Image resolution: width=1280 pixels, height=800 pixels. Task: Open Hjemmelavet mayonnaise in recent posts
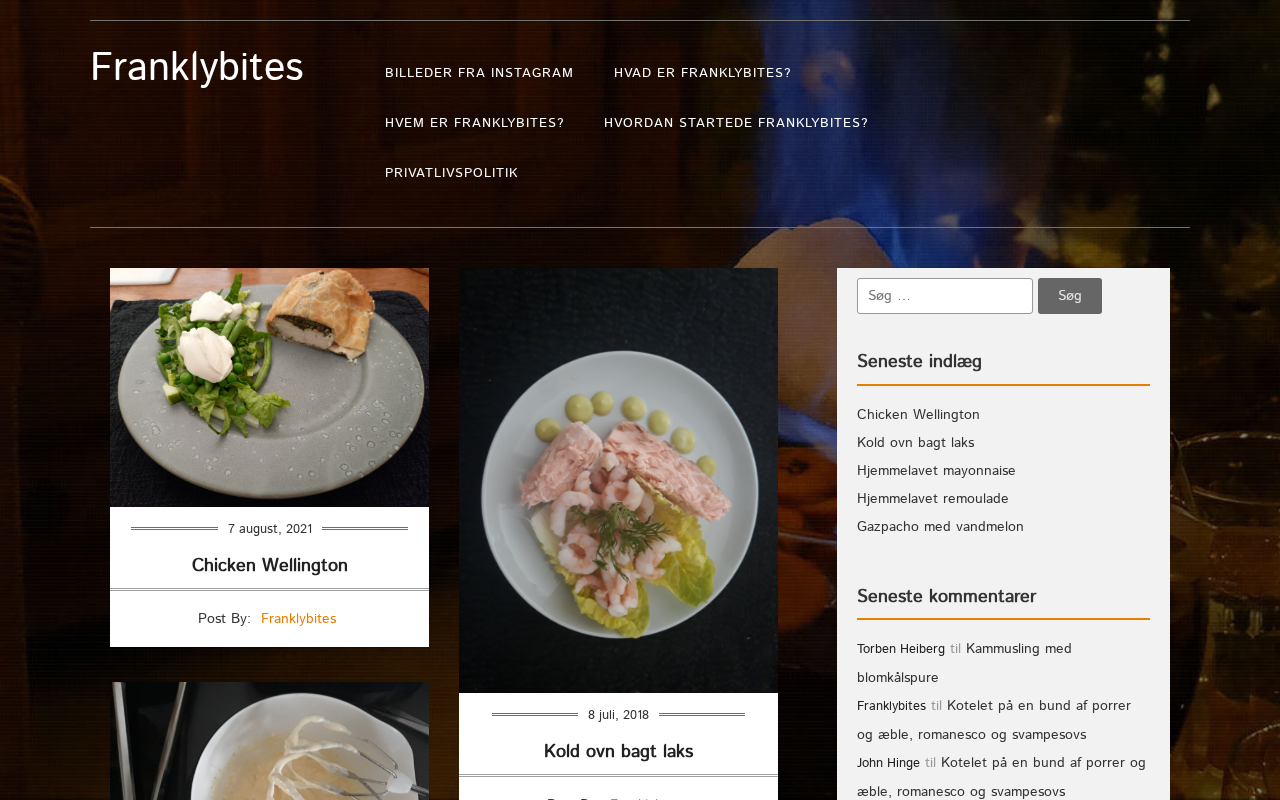coord(936,471)
